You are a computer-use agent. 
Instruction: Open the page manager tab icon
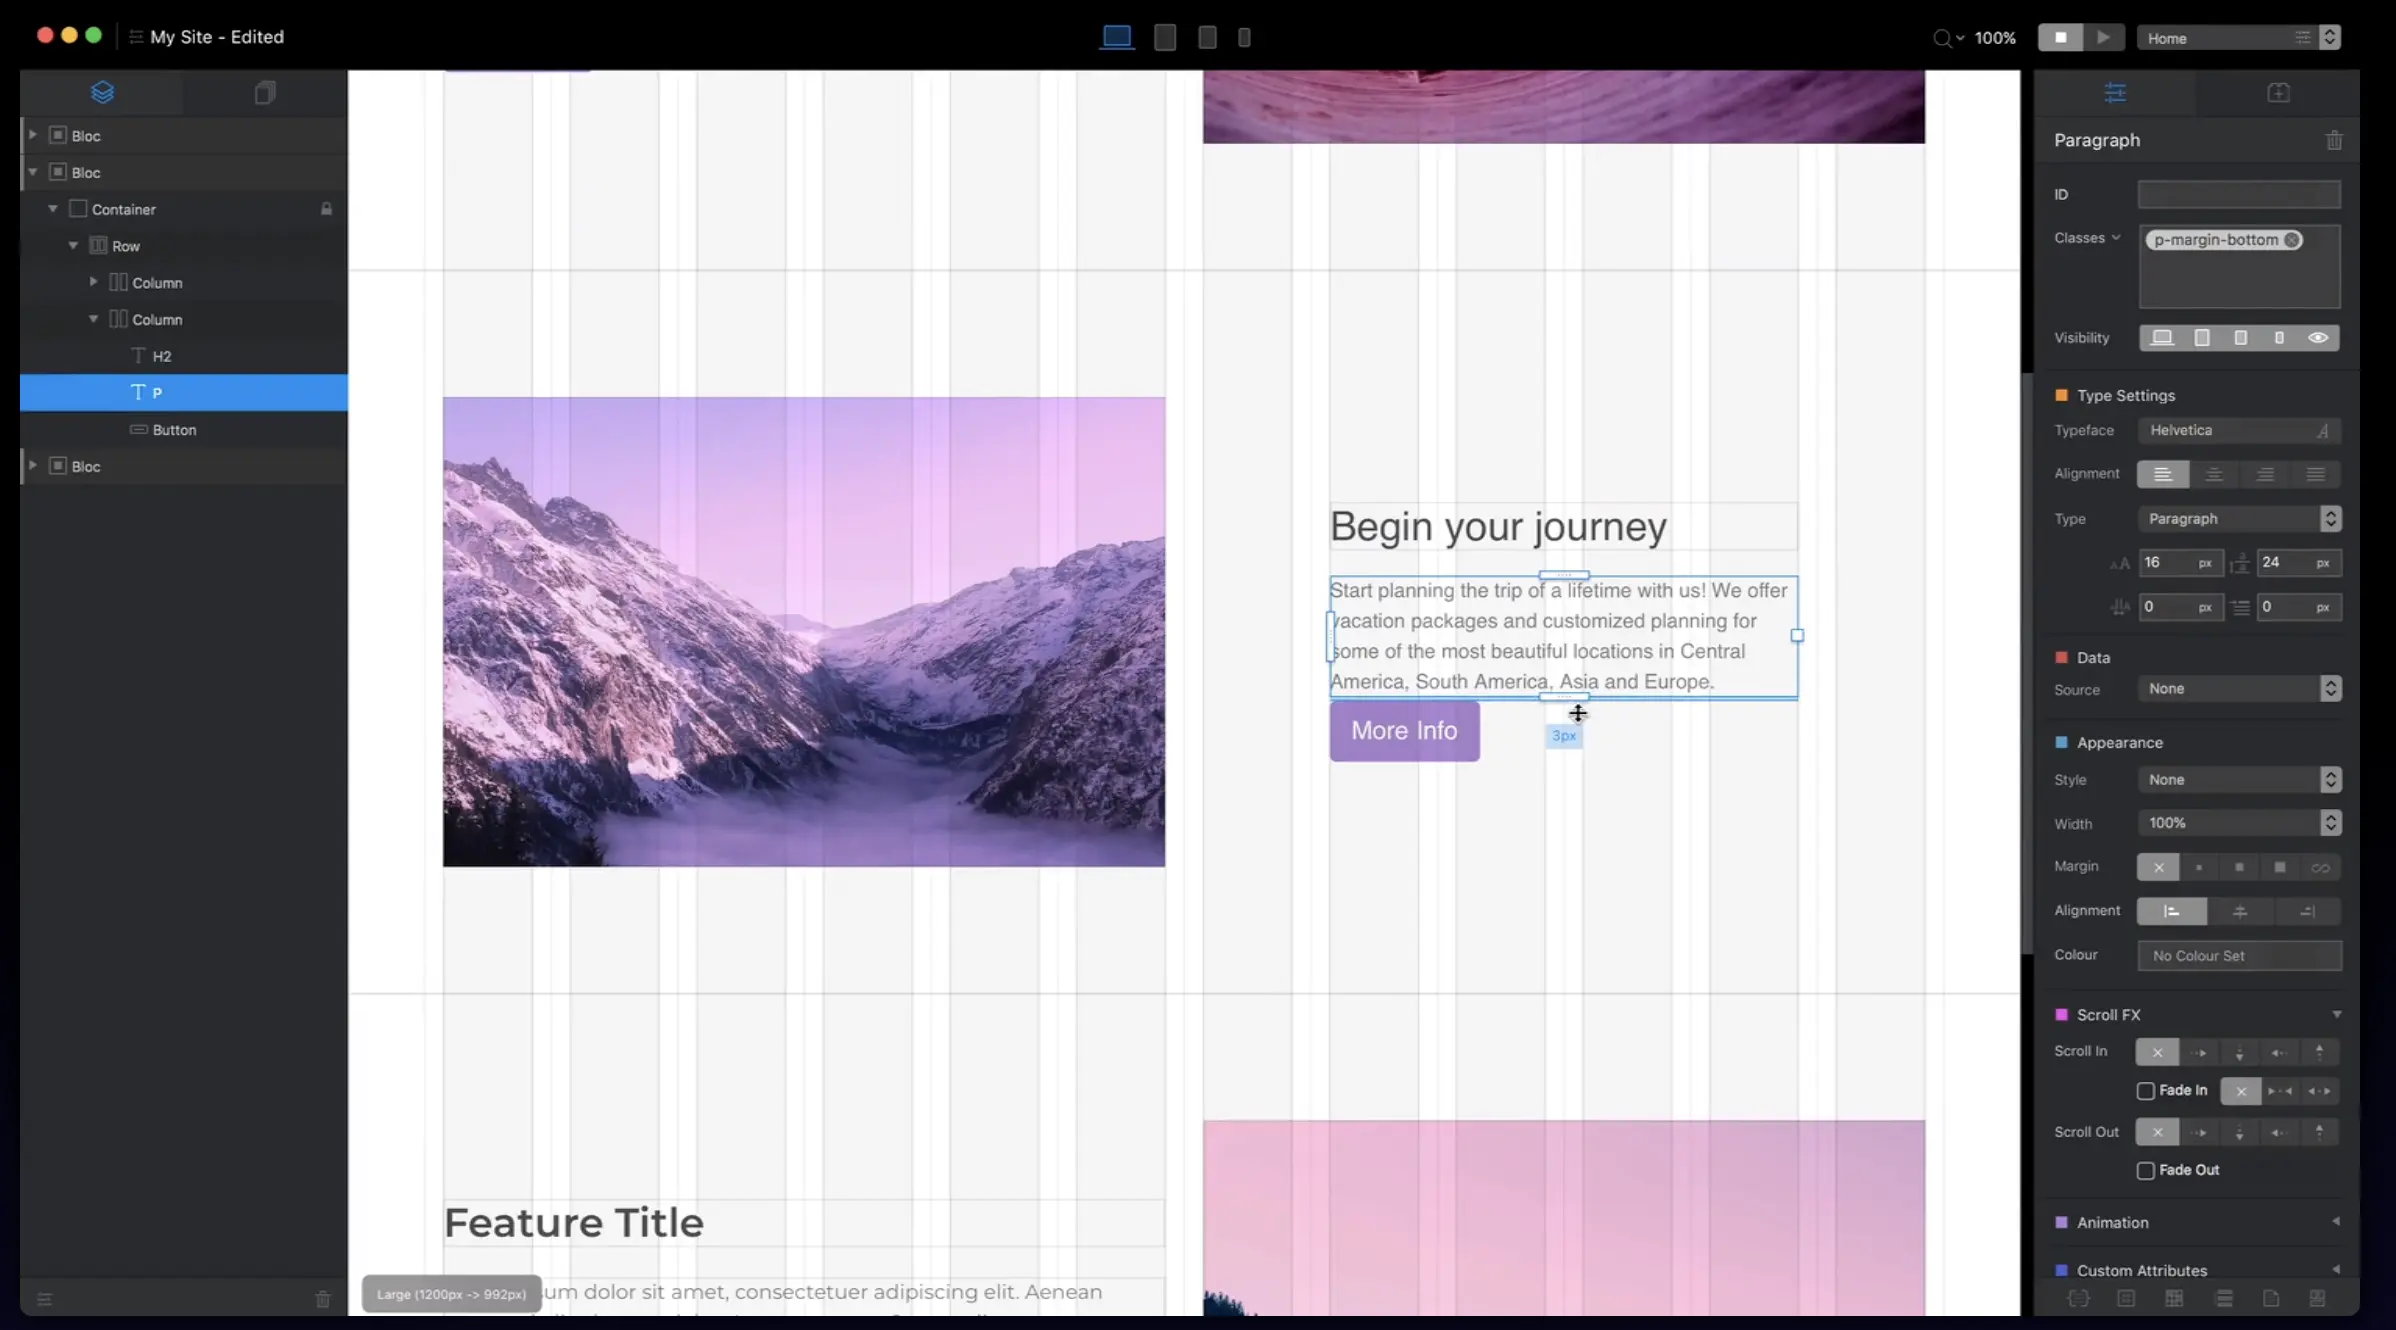coord(265,93)
